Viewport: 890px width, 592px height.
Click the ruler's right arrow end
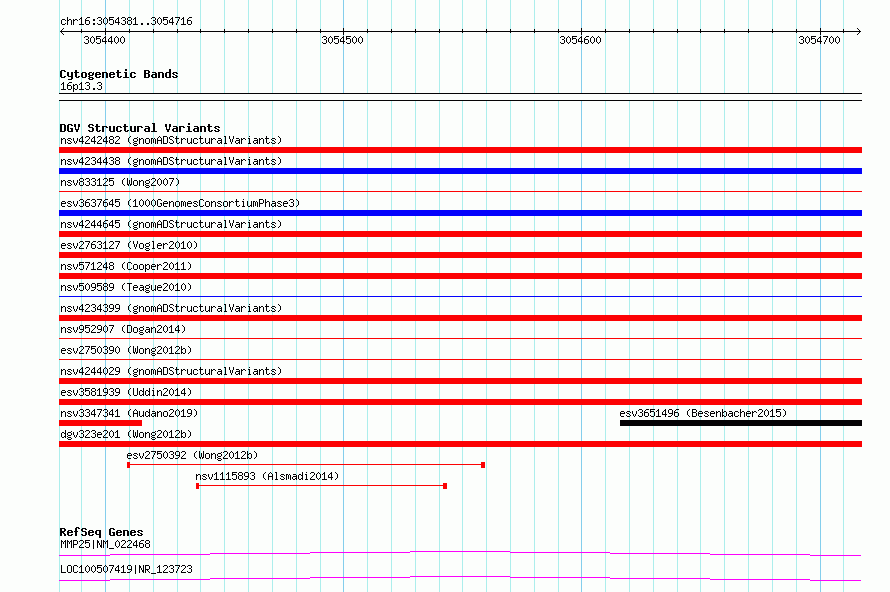point(859,31)
